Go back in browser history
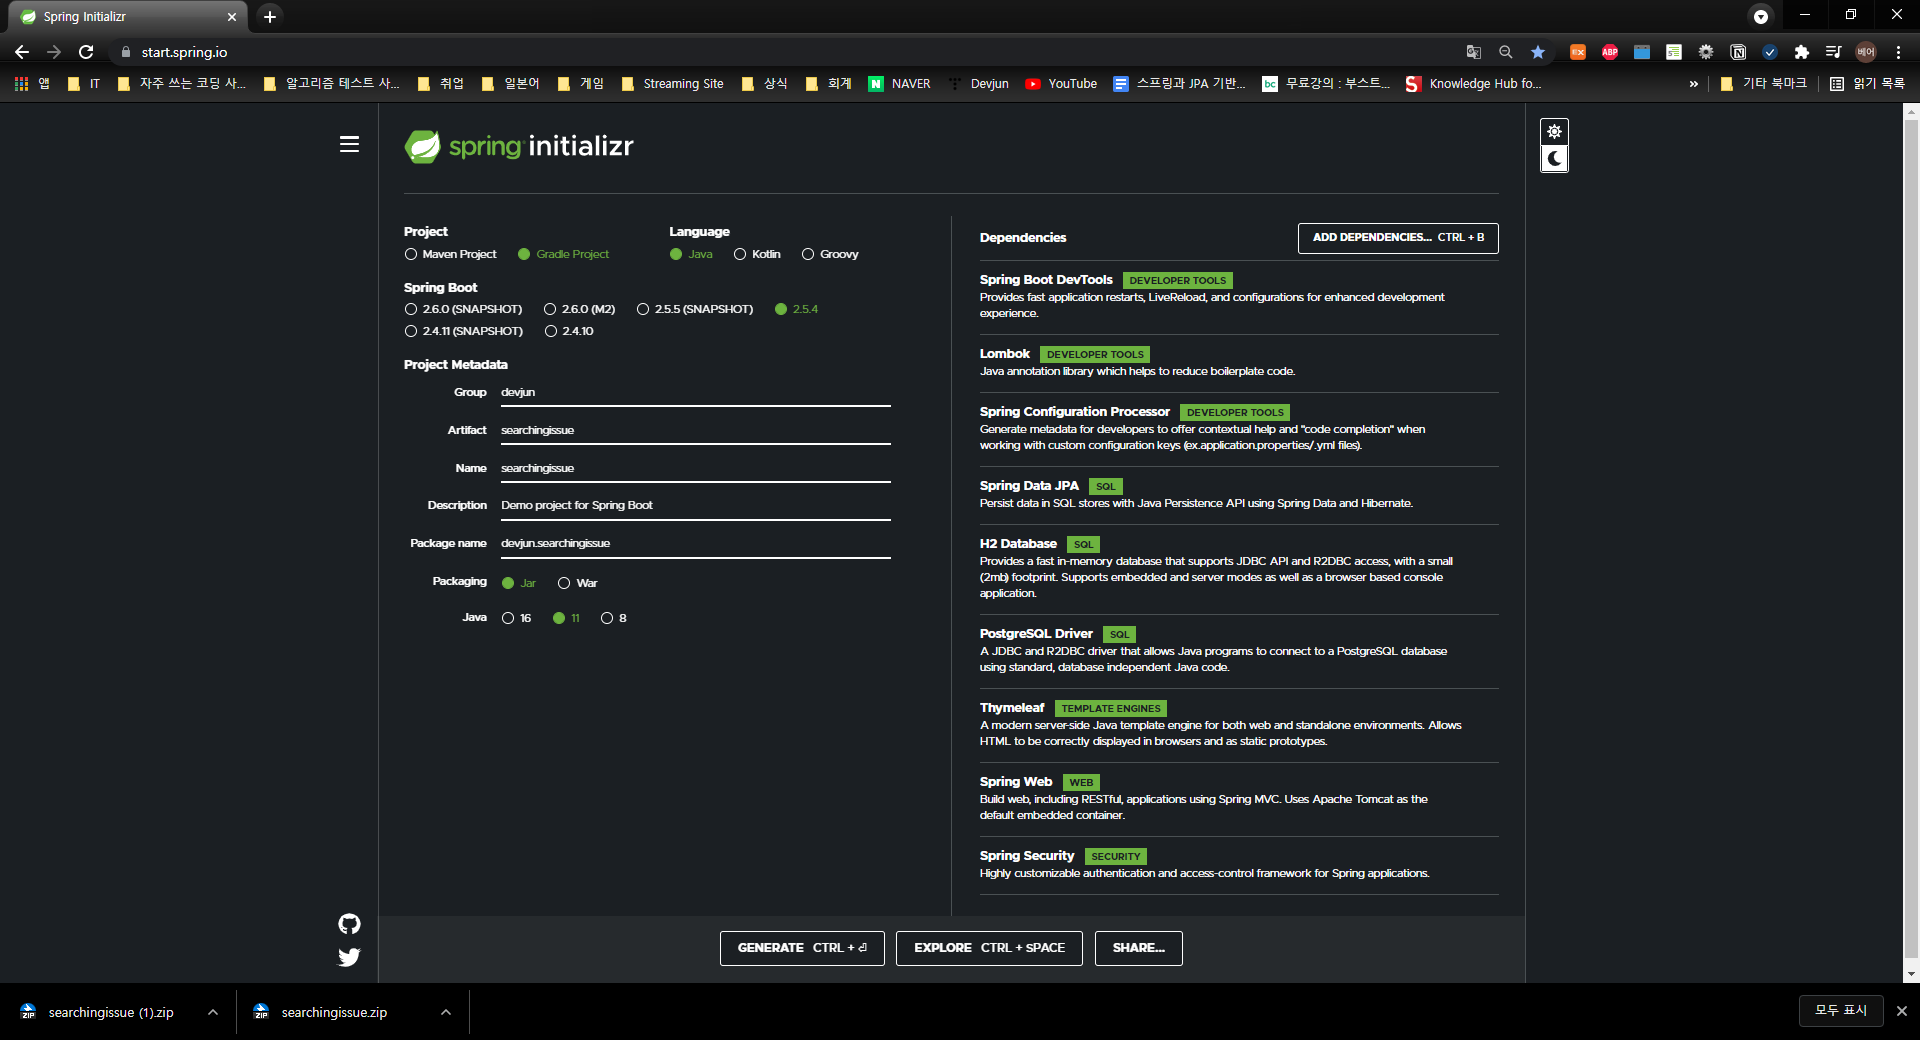 point(22,52)
